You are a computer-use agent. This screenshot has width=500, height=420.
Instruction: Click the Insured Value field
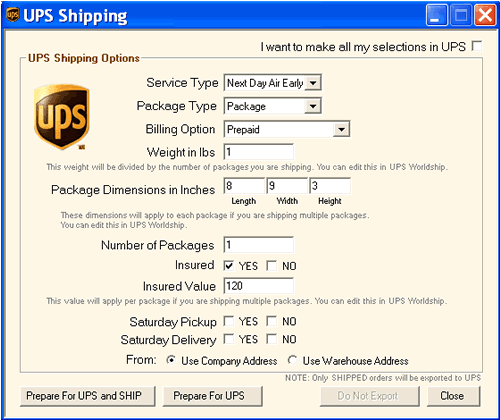(259, 286)
